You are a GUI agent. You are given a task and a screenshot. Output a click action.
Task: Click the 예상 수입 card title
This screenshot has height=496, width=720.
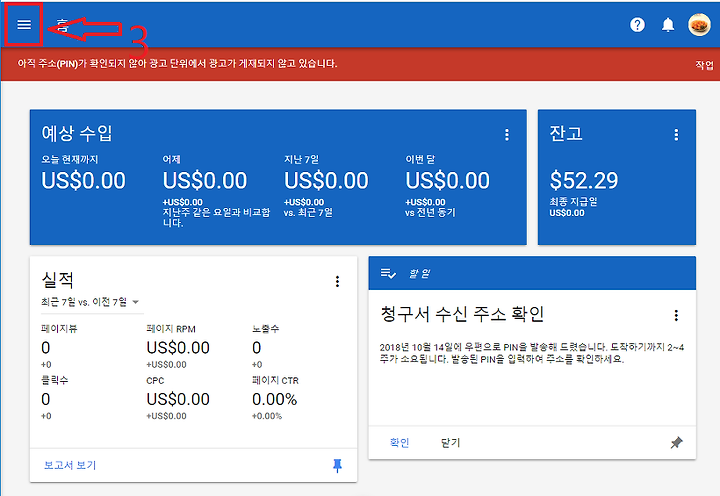point(77,133)
